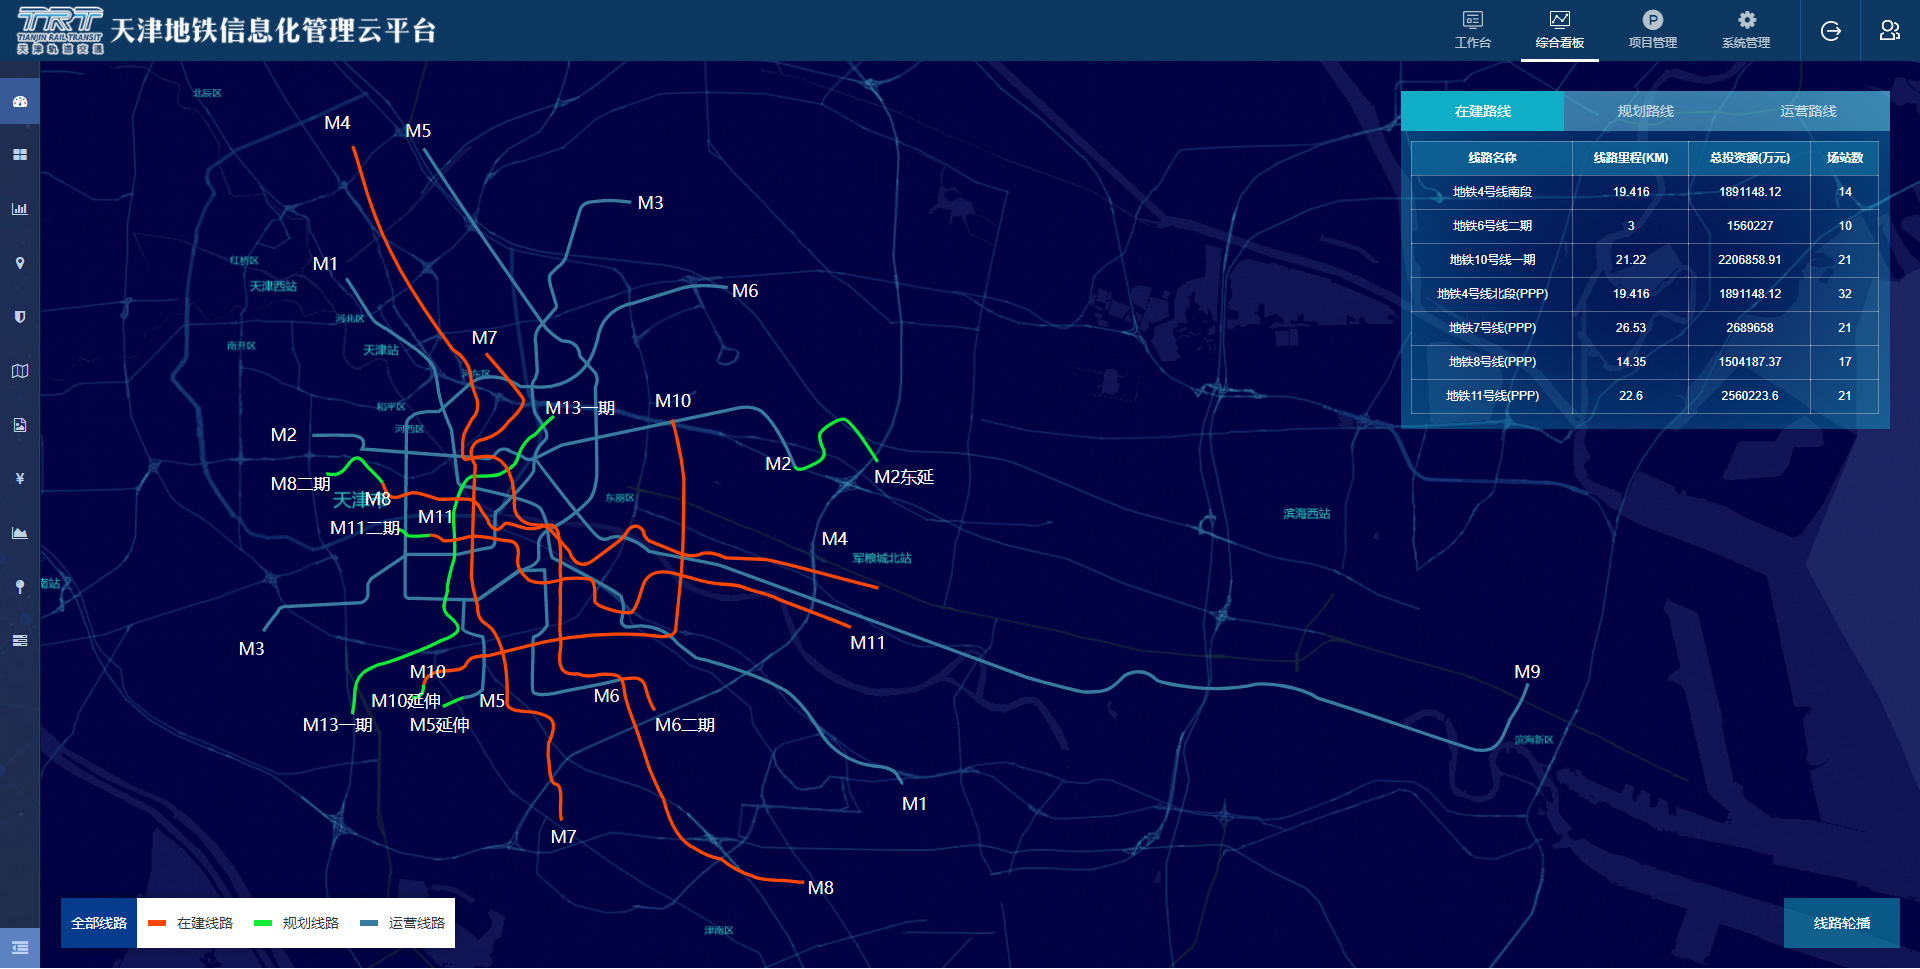Select the 地铁7号线(PPP) table row
The image size is (1920, 969).
(x=1645, y=328)
